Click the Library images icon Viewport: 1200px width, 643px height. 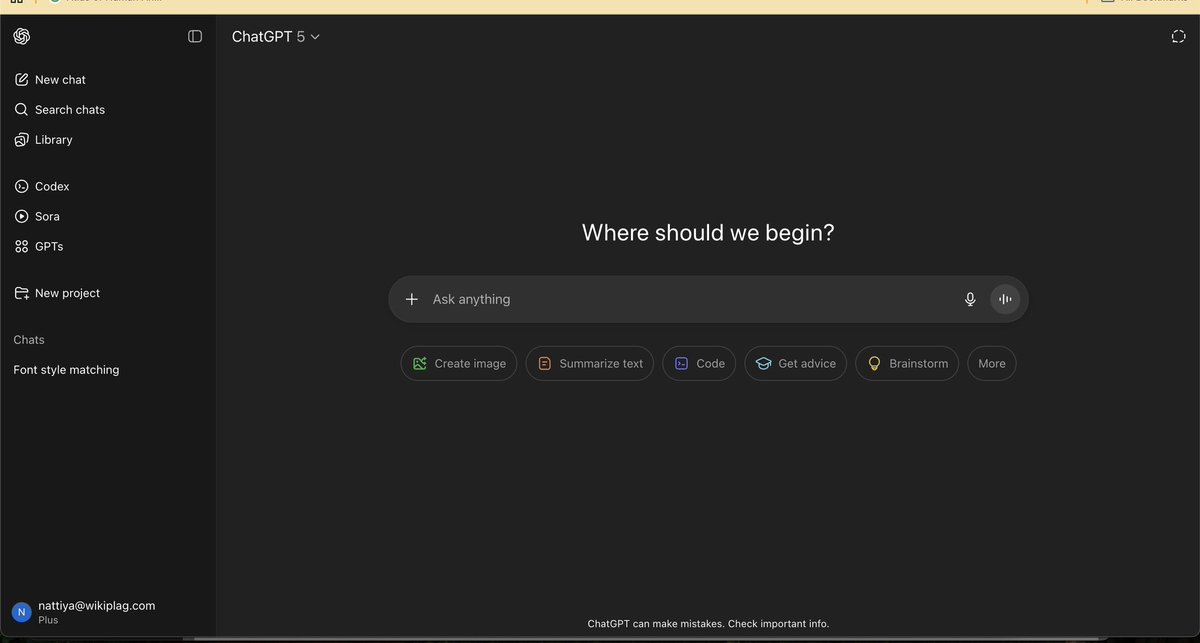21,140
